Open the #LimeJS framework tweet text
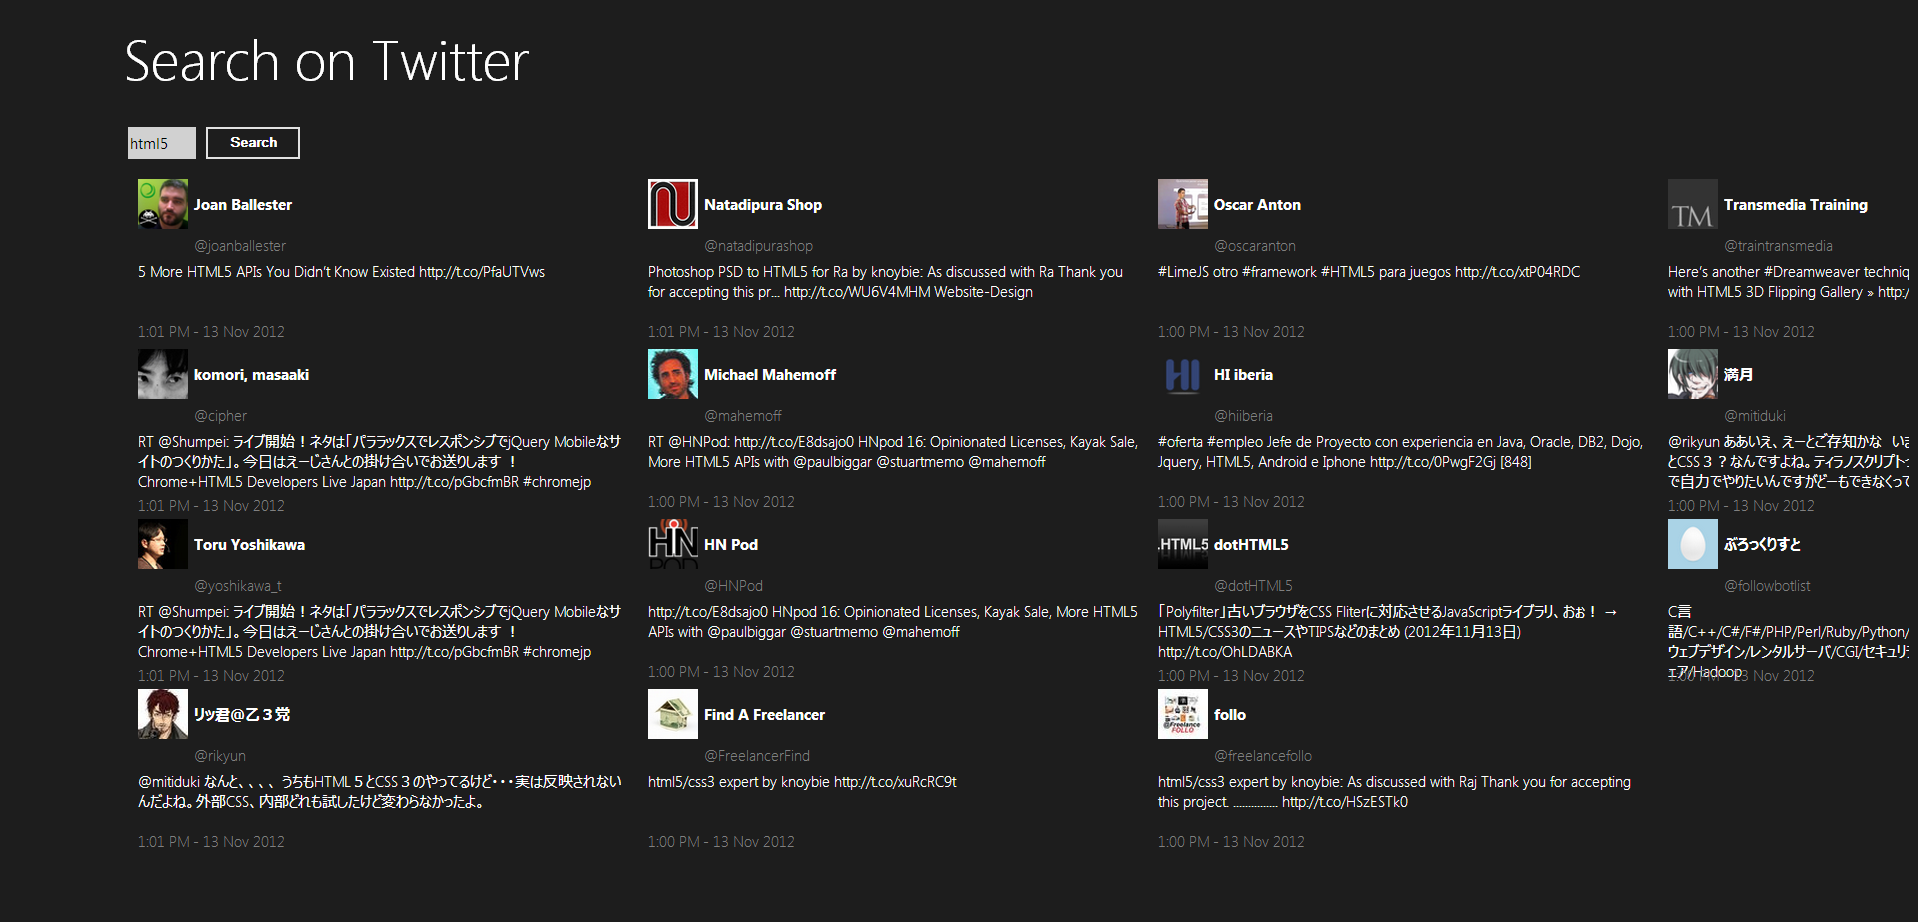The image size is (1918, 922). (1368, 272)
